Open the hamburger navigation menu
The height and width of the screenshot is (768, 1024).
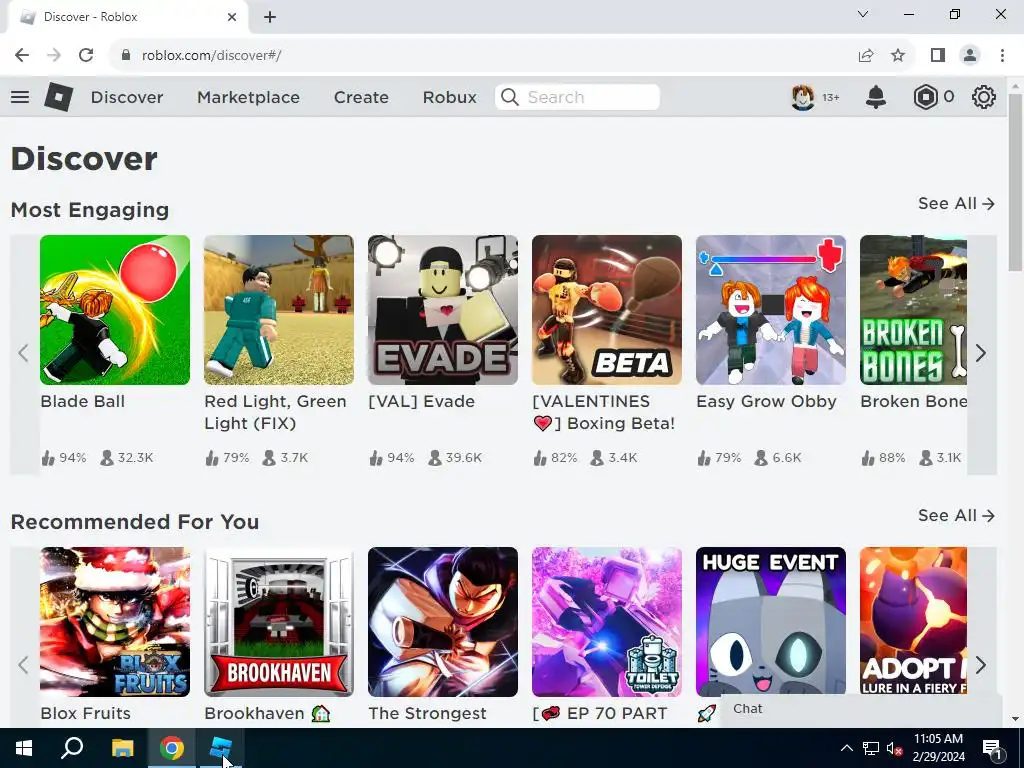pyautogui.click(x=20, y=97)
